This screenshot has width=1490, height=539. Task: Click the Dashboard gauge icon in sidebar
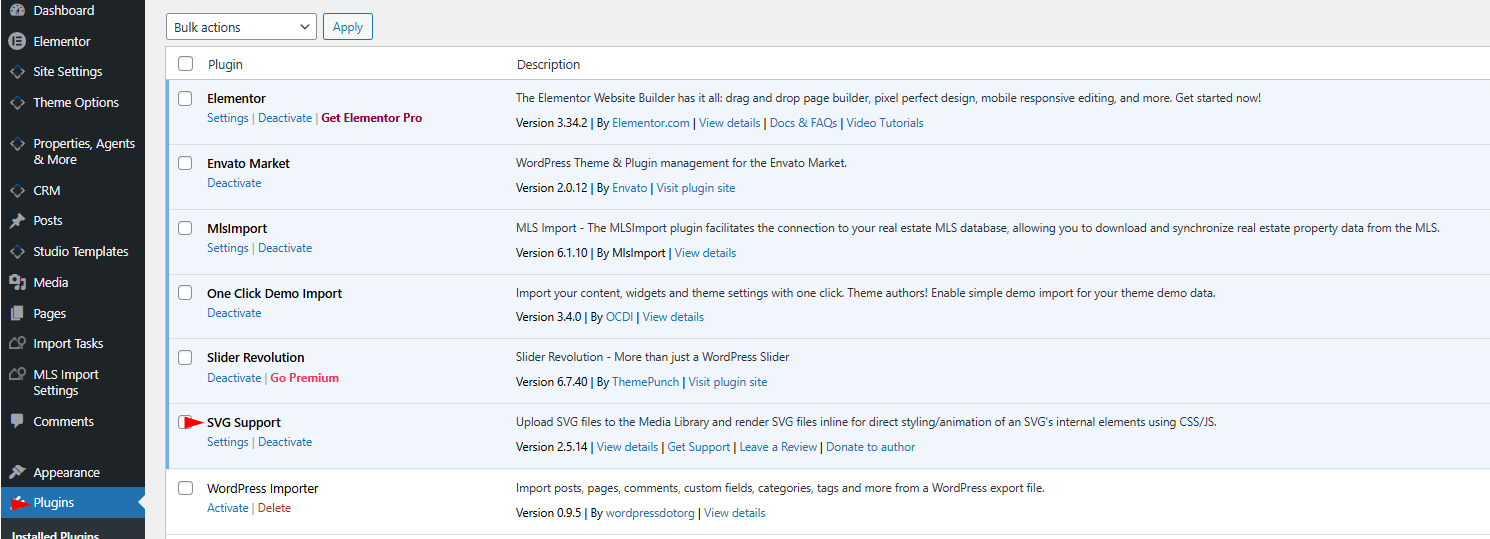(x=17, y=10)
